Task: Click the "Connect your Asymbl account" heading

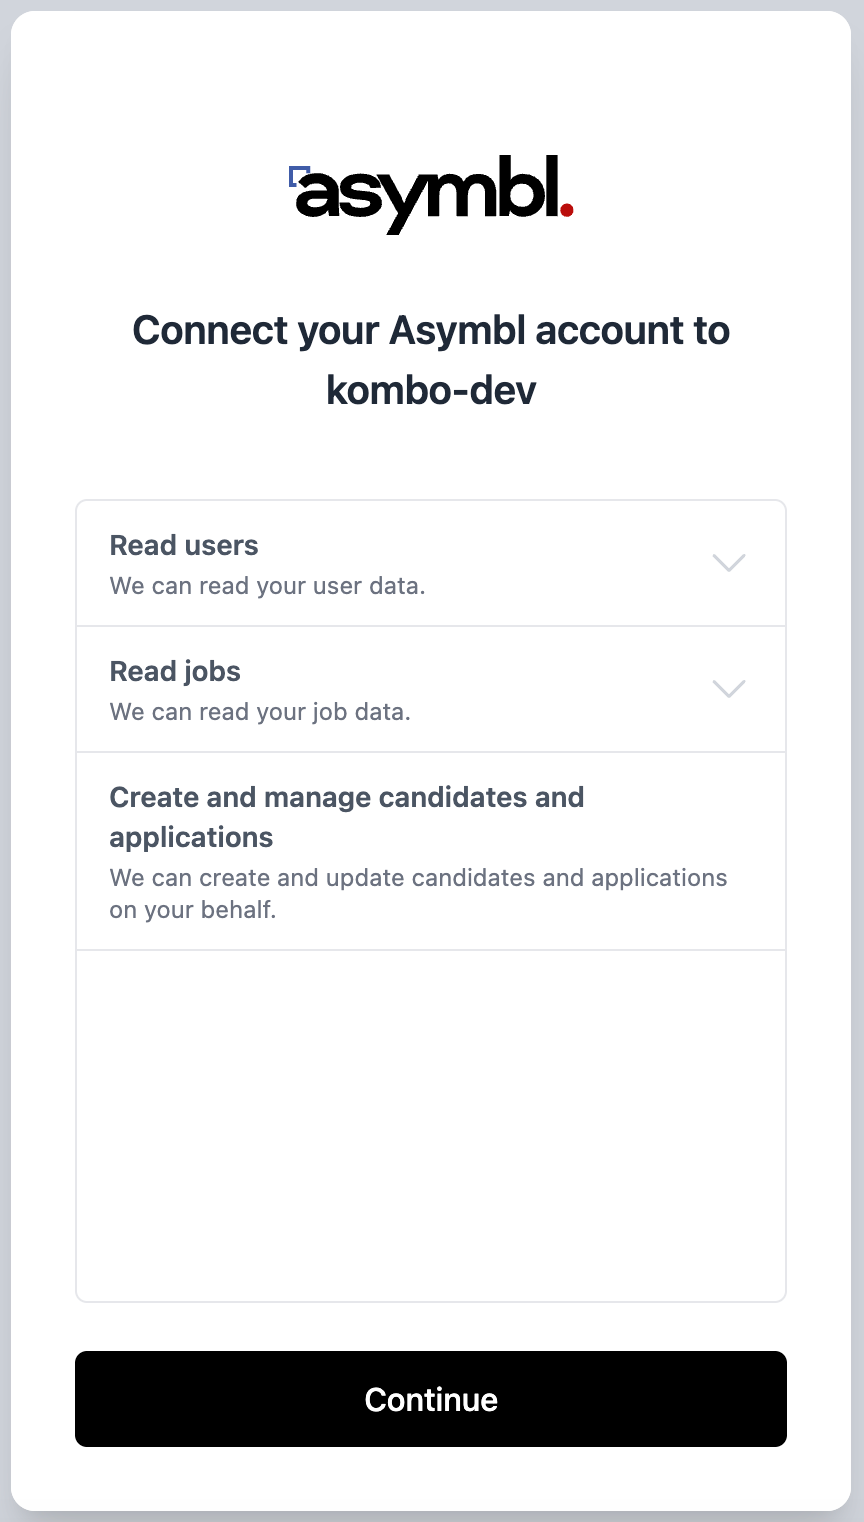Action: (431, 330)
